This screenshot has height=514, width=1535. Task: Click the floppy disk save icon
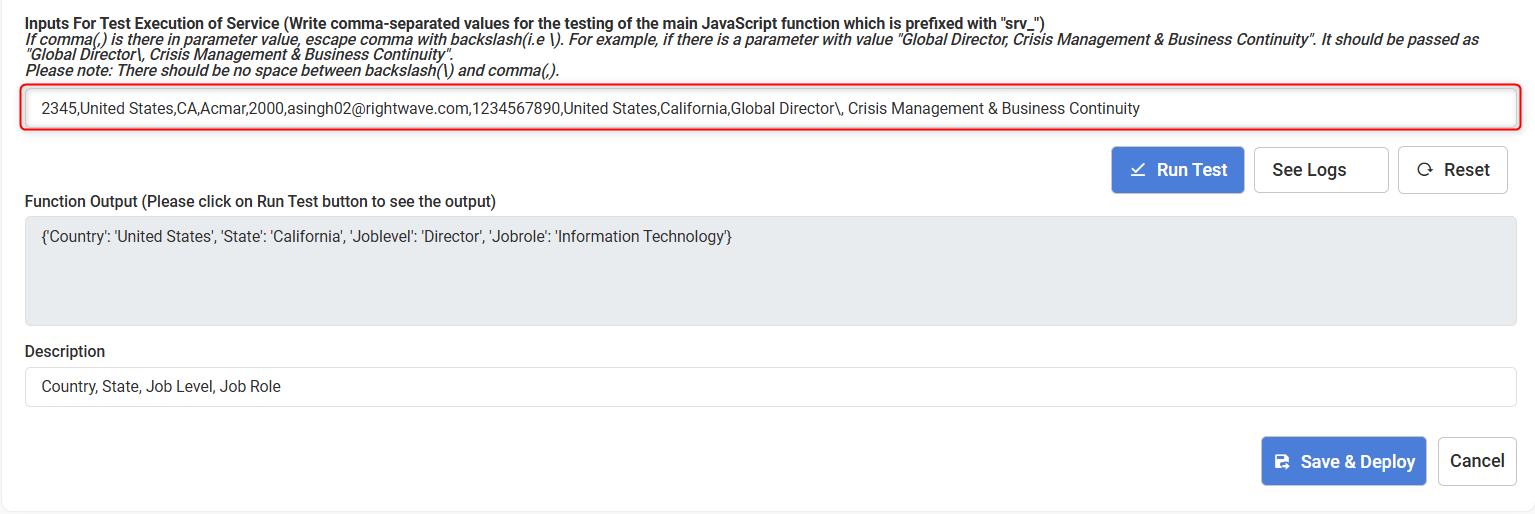coord(1281,461)
